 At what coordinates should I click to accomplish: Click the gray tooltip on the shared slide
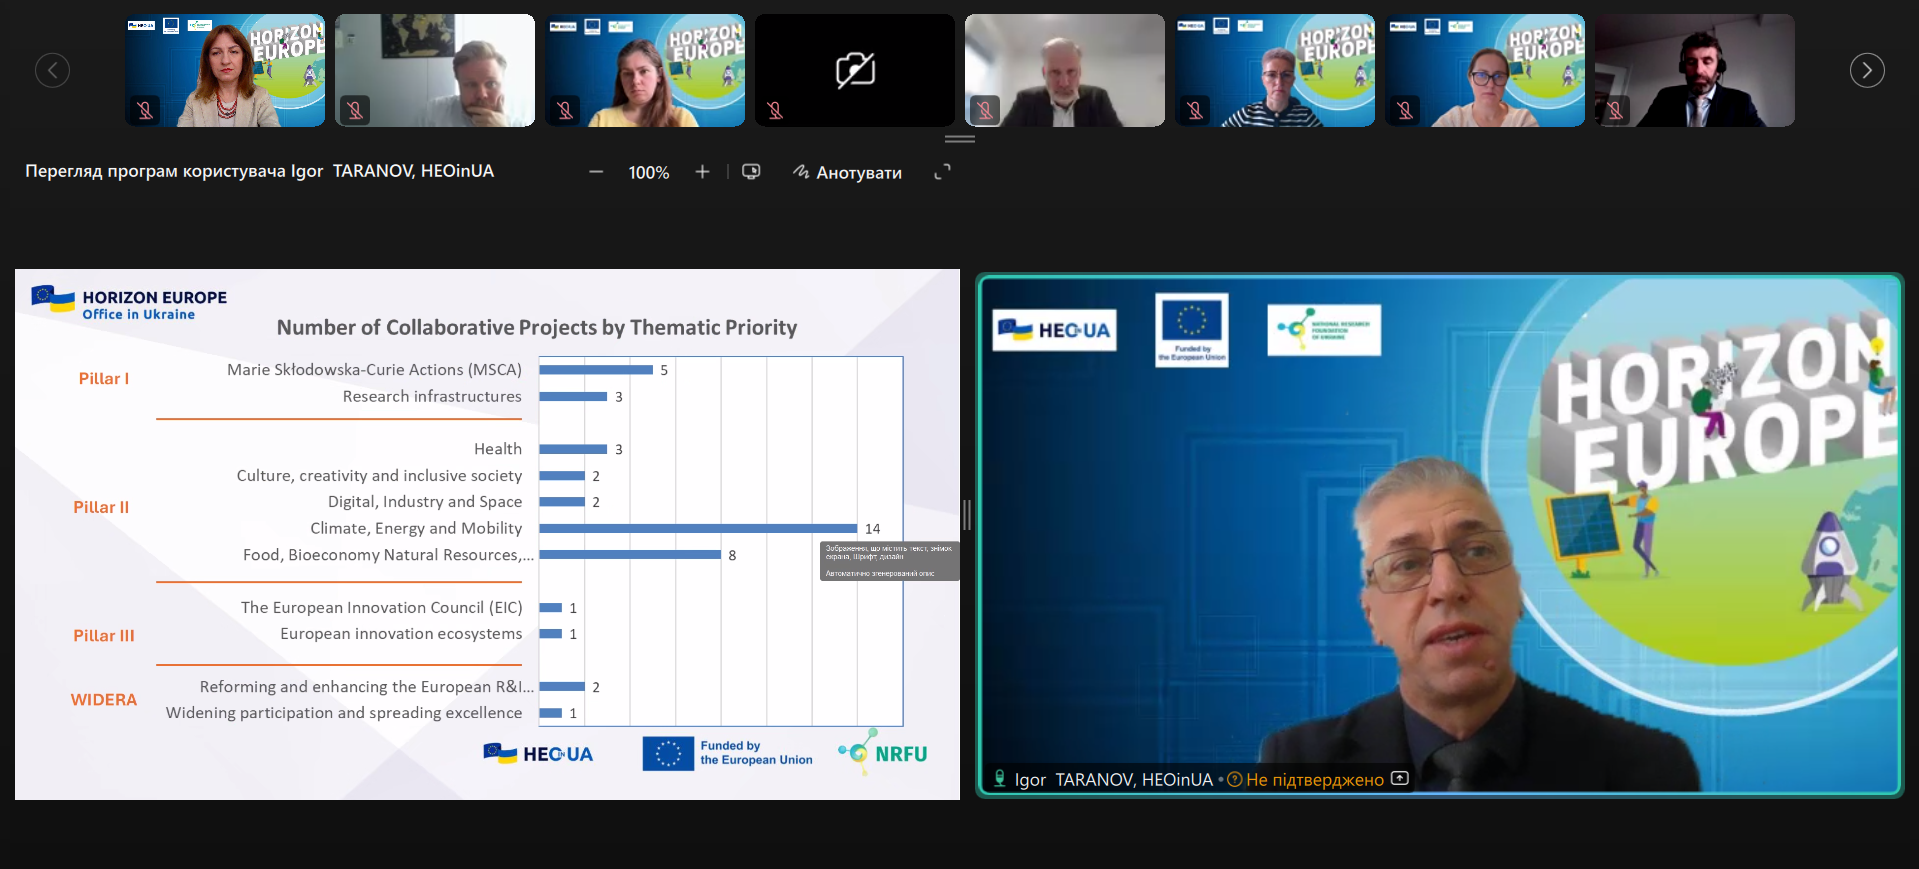(889, 561)
